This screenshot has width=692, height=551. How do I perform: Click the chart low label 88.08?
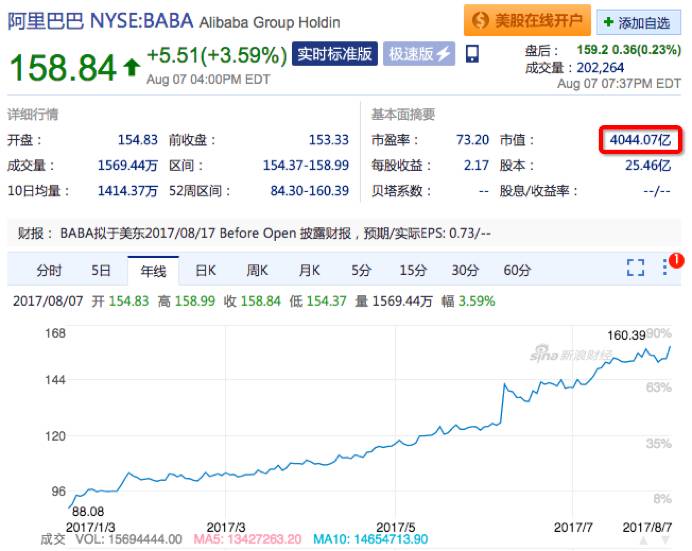tap(88, 511)
